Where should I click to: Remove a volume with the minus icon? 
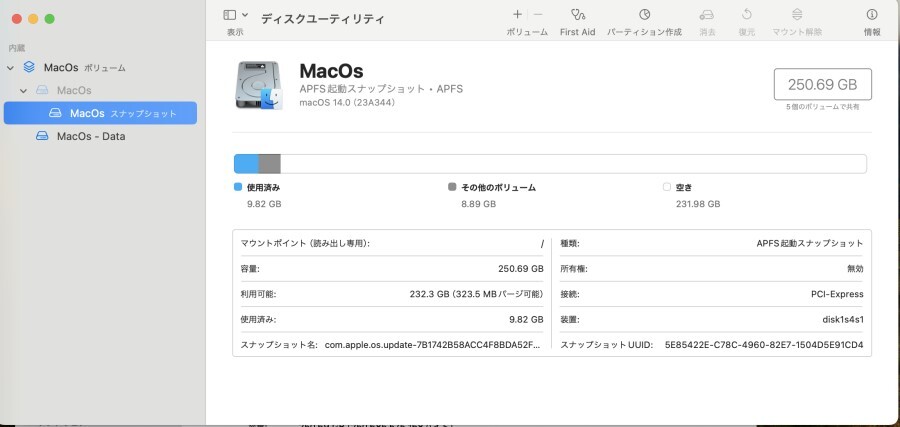click(538, 14)
